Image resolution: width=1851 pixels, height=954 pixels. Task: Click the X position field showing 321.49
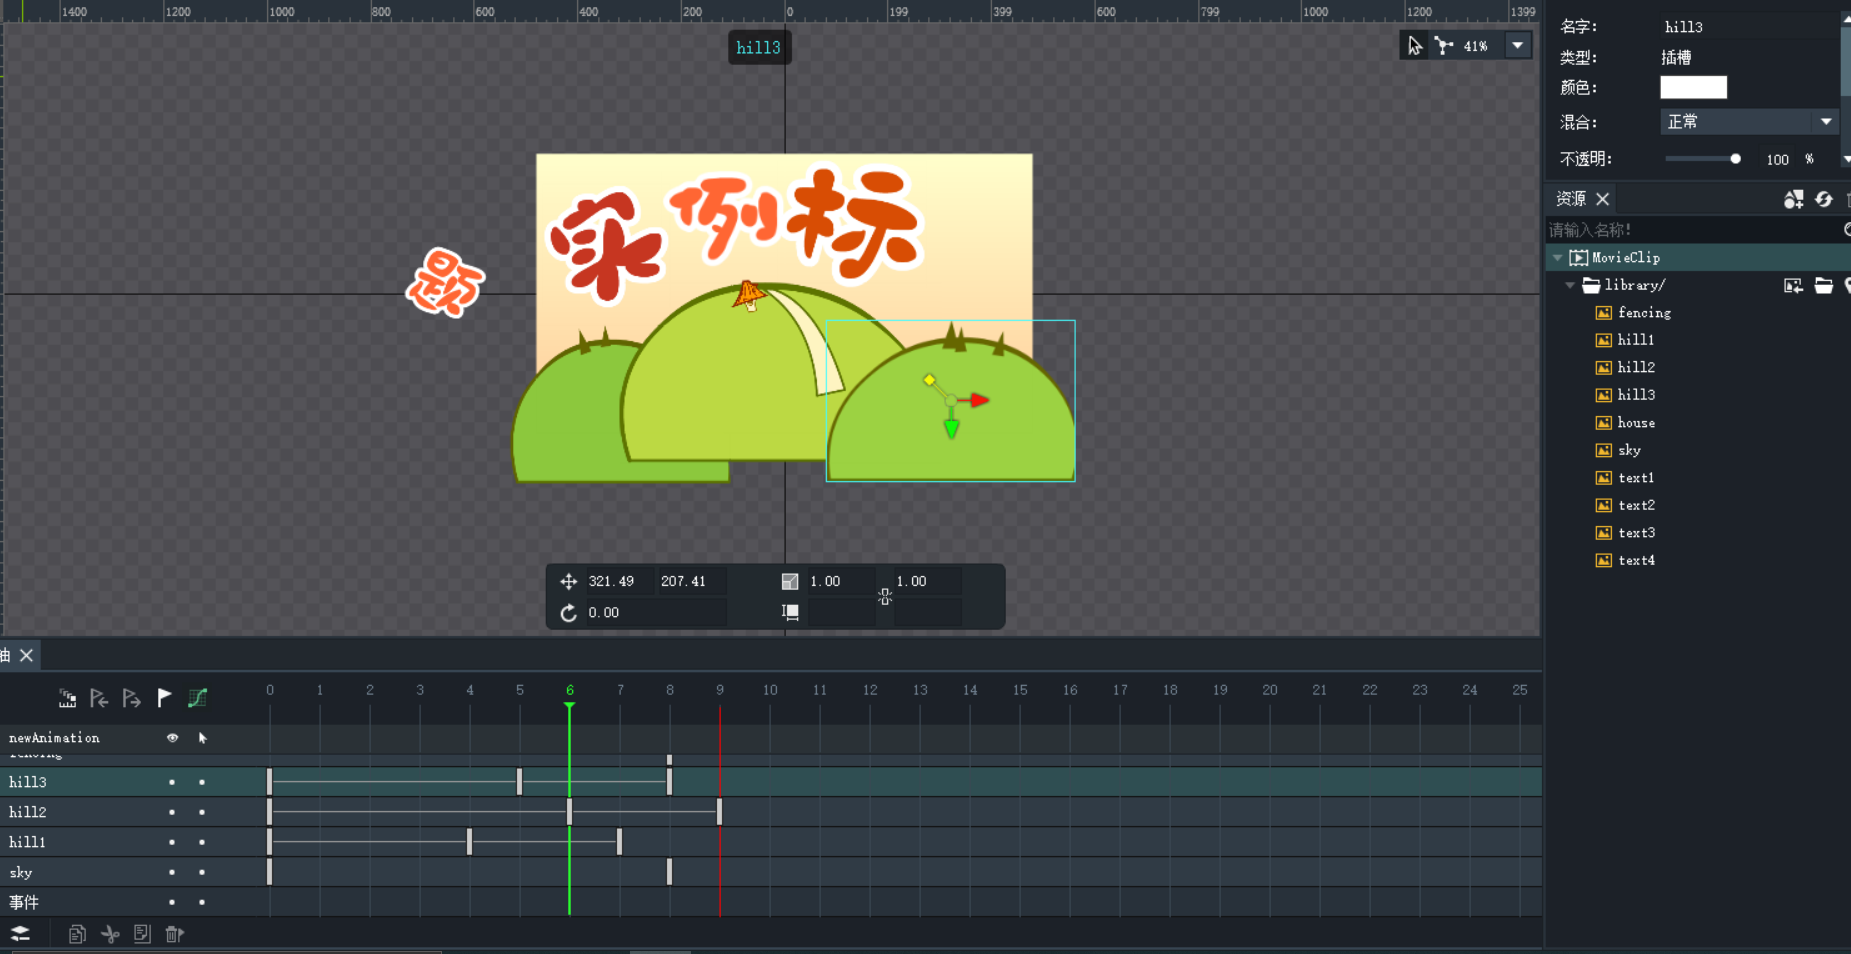(x=618, y=581)
